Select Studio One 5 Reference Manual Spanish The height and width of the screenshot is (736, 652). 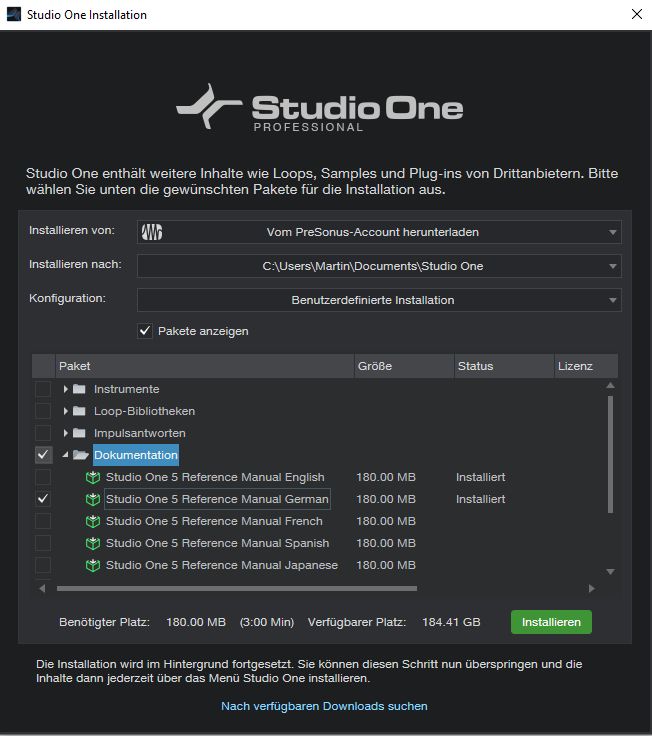pyautogui.click(x=217, y=543)
